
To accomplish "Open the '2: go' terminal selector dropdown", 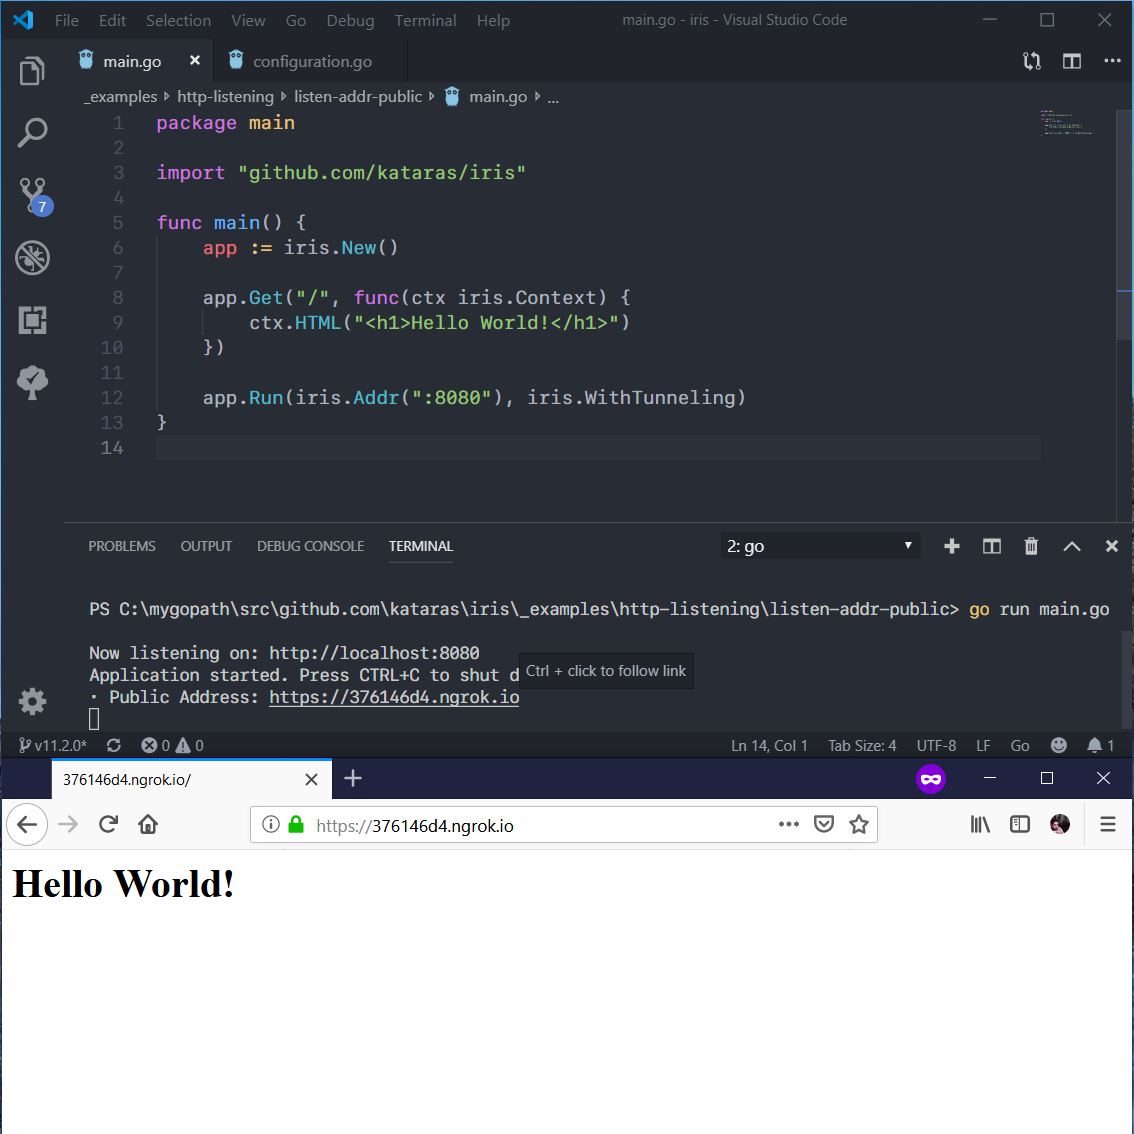I will tap(820, 546).
